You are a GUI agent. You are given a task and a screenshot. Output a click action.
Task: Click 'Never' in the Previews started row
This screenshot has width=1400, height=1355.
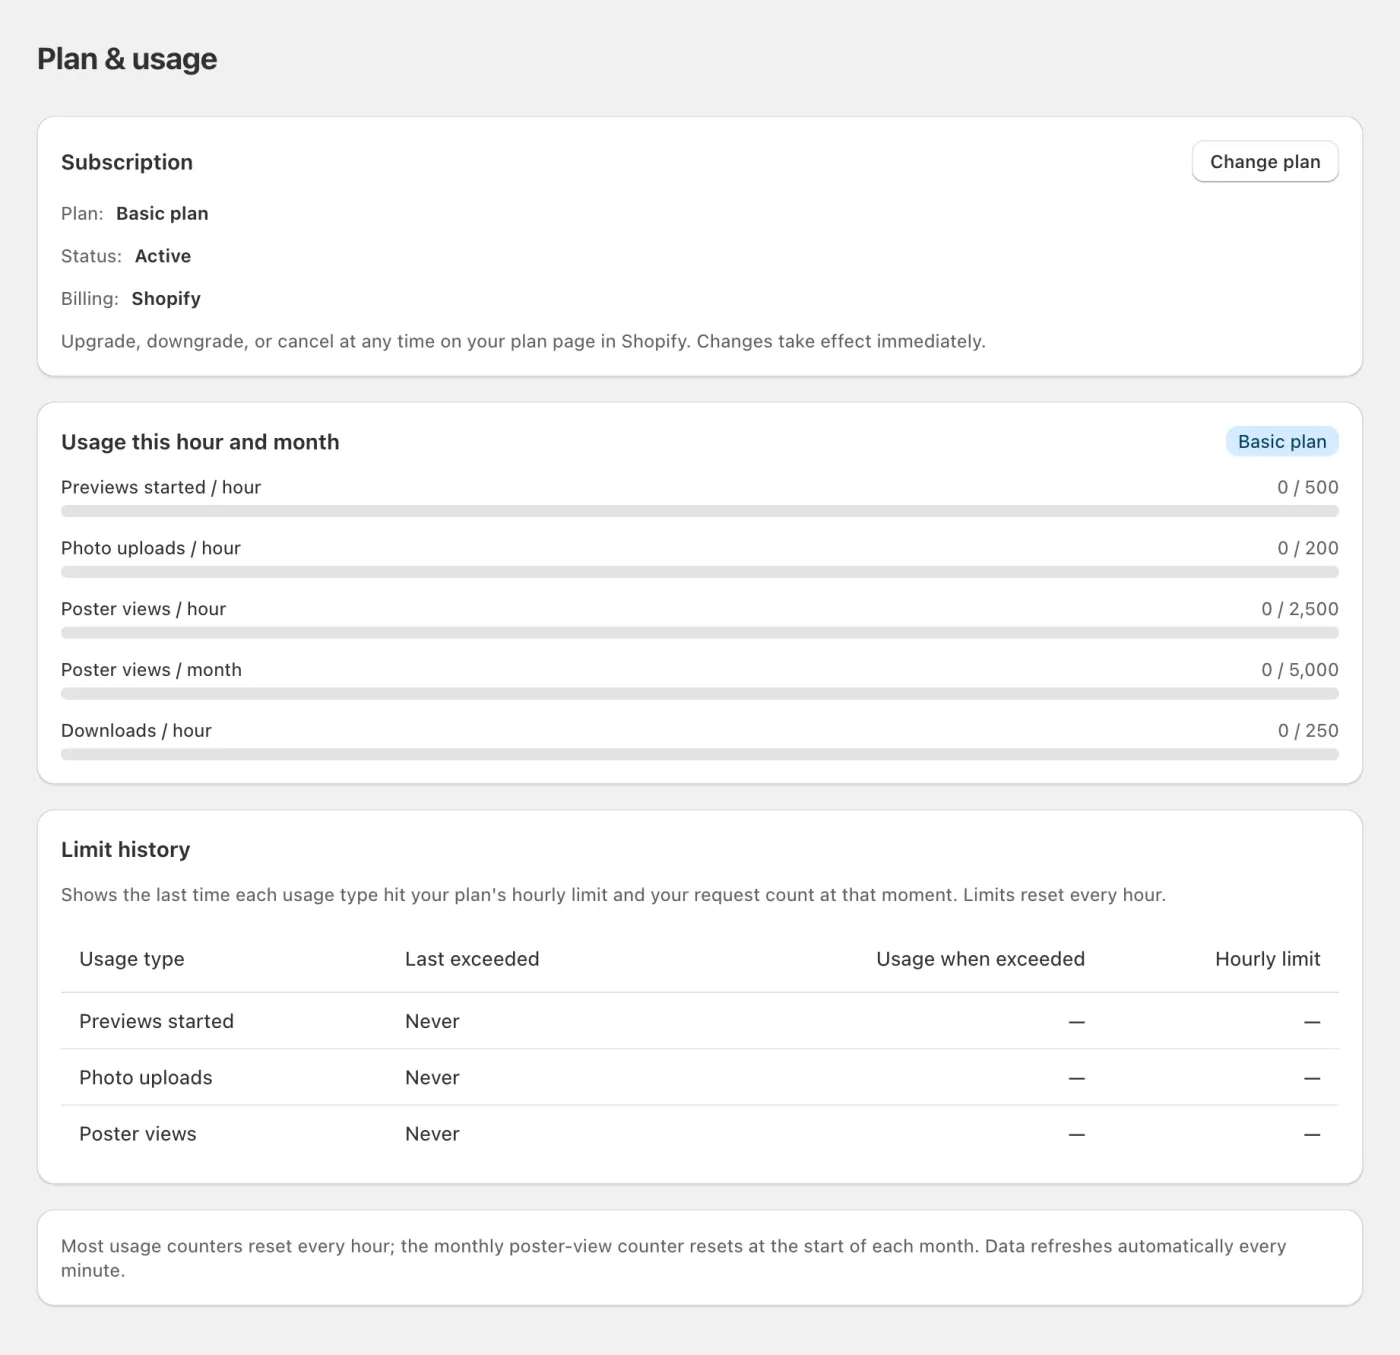tap(432, 1021)
